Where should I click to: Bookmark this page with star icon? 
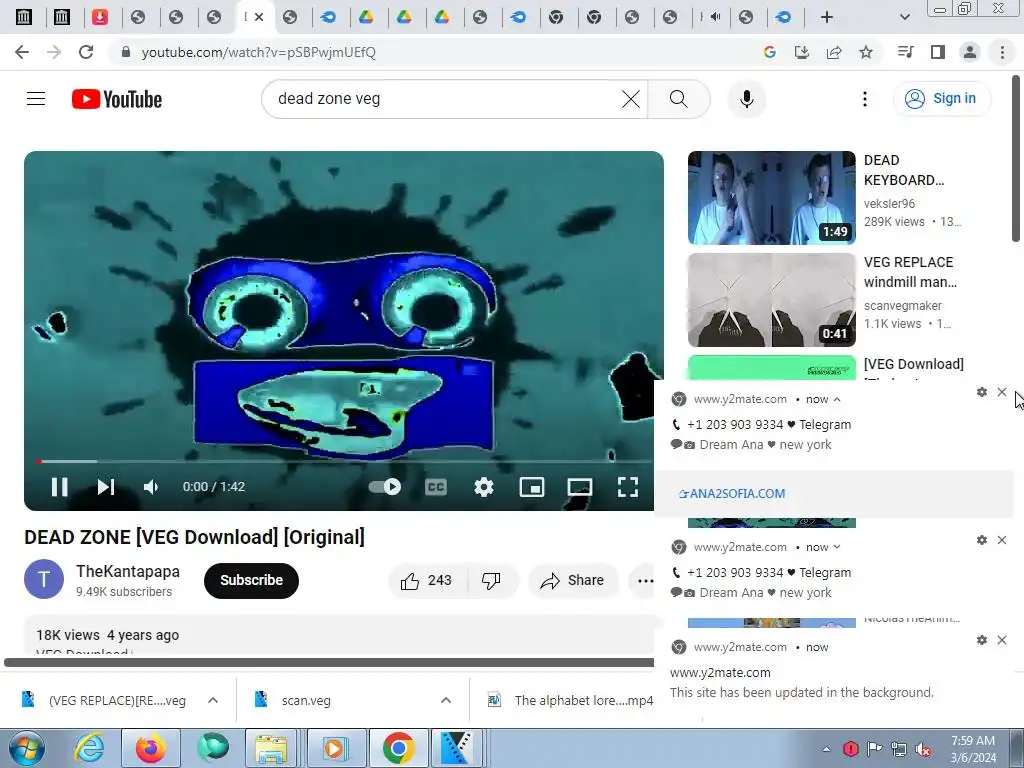point(866,52)
